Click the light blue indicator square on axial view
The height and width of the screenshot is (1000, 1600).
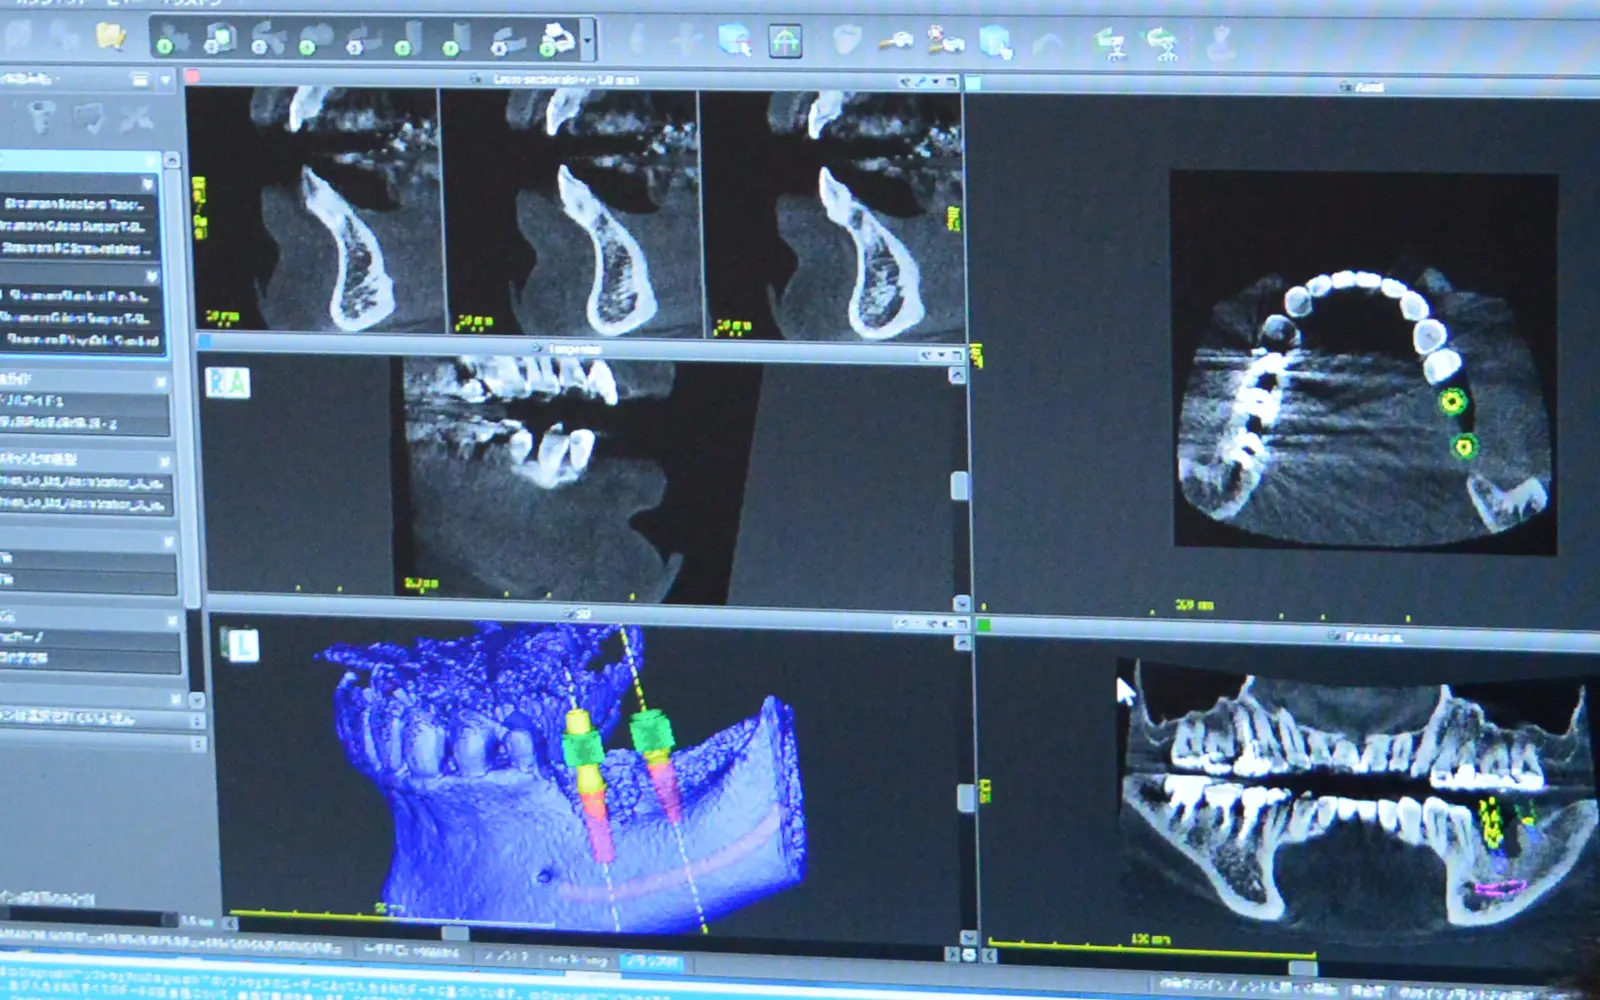click(x=973, y=83)
